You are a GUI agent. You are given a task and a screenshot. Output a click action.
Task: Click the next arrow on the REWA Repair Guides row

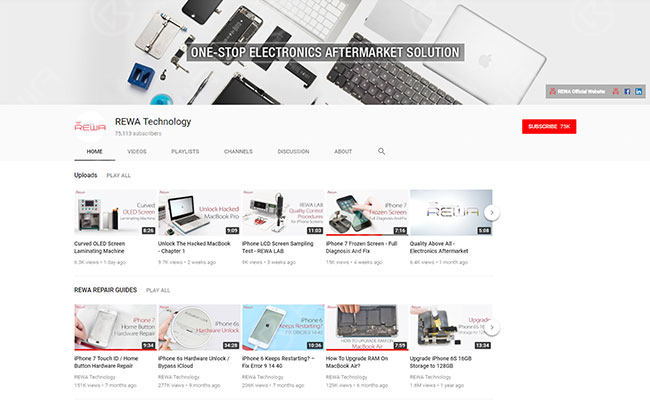pos(492,328)
